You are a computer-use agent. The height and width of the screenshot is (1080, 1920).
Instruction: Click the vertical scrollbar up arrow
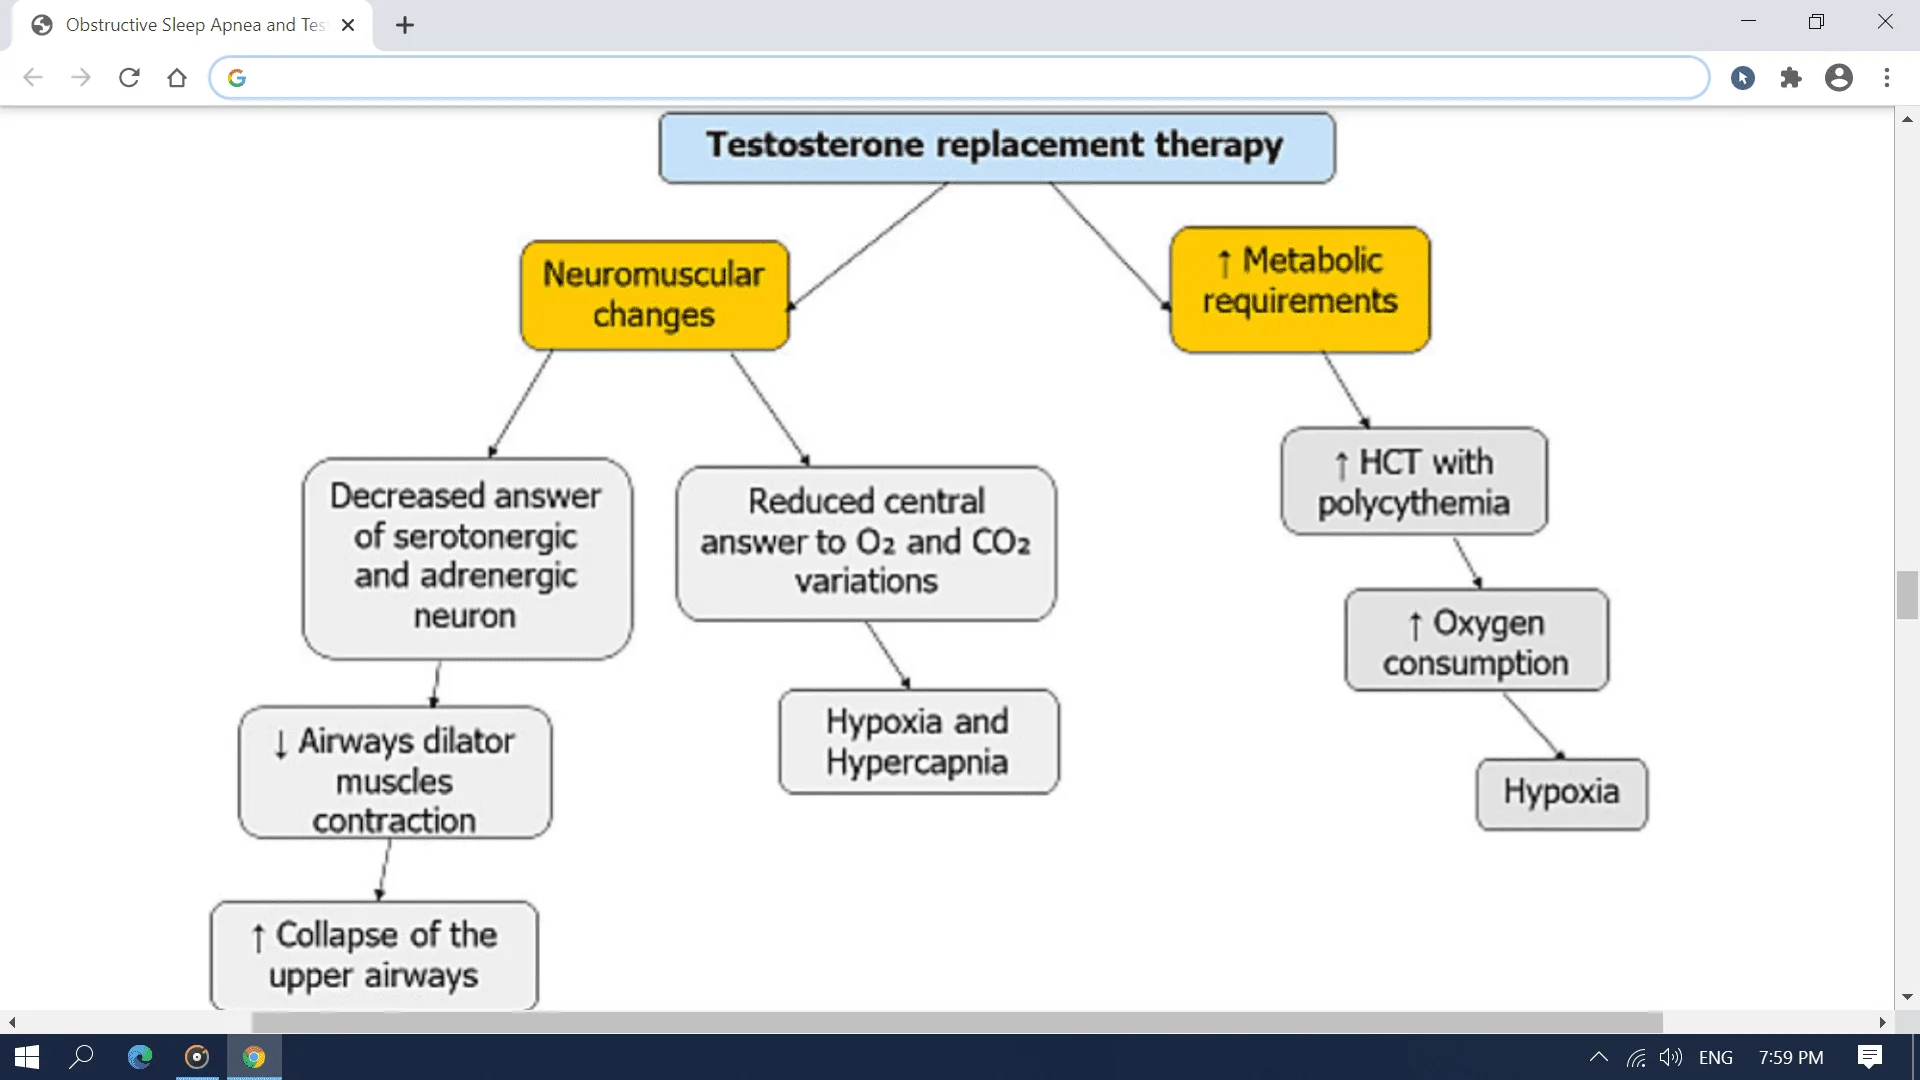click(x=1907, y=119)
